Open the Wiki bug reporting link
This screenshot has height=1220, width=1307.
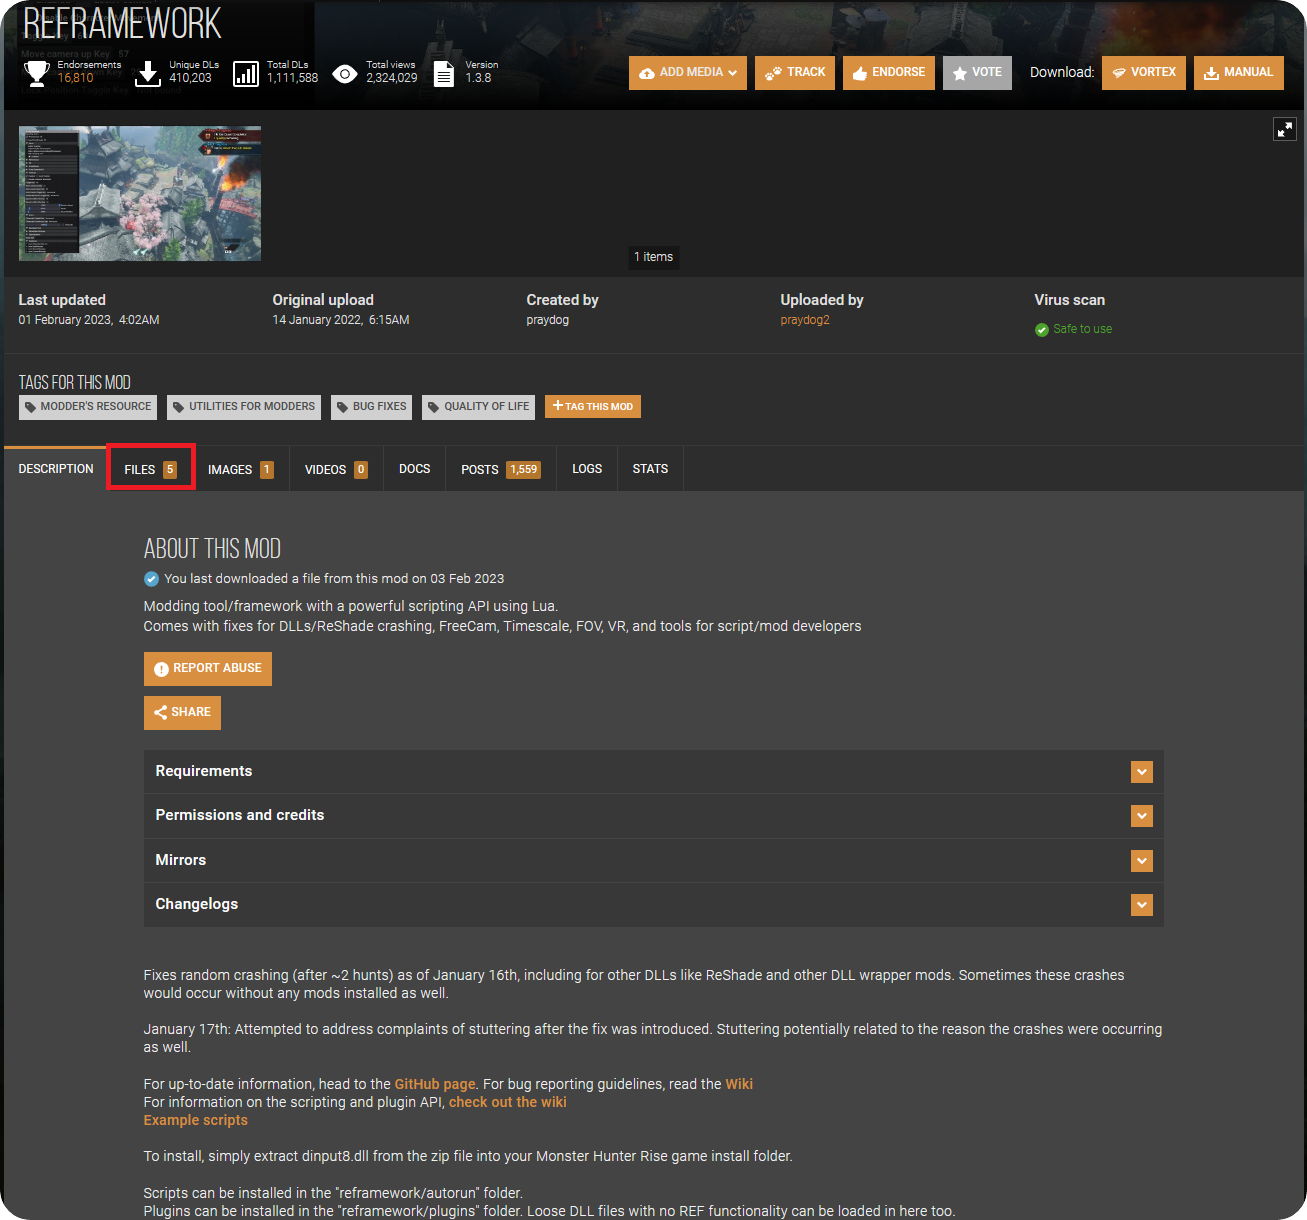739,1084
